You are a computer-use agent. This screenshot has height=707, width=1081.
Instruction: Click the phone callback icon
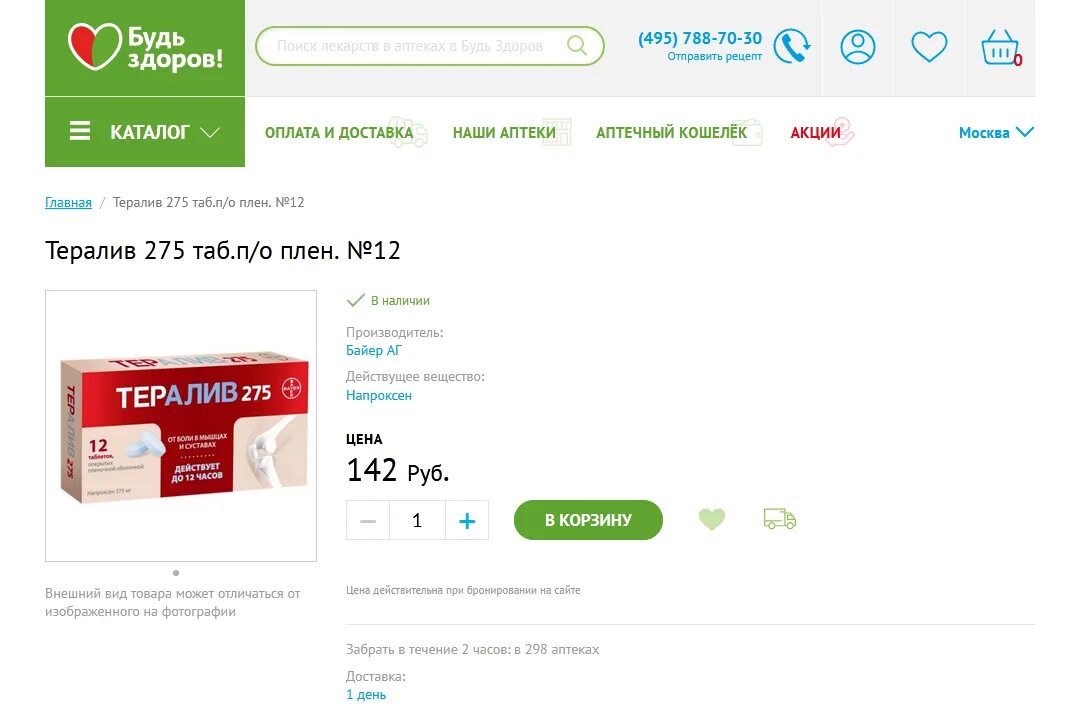point(791,46)
